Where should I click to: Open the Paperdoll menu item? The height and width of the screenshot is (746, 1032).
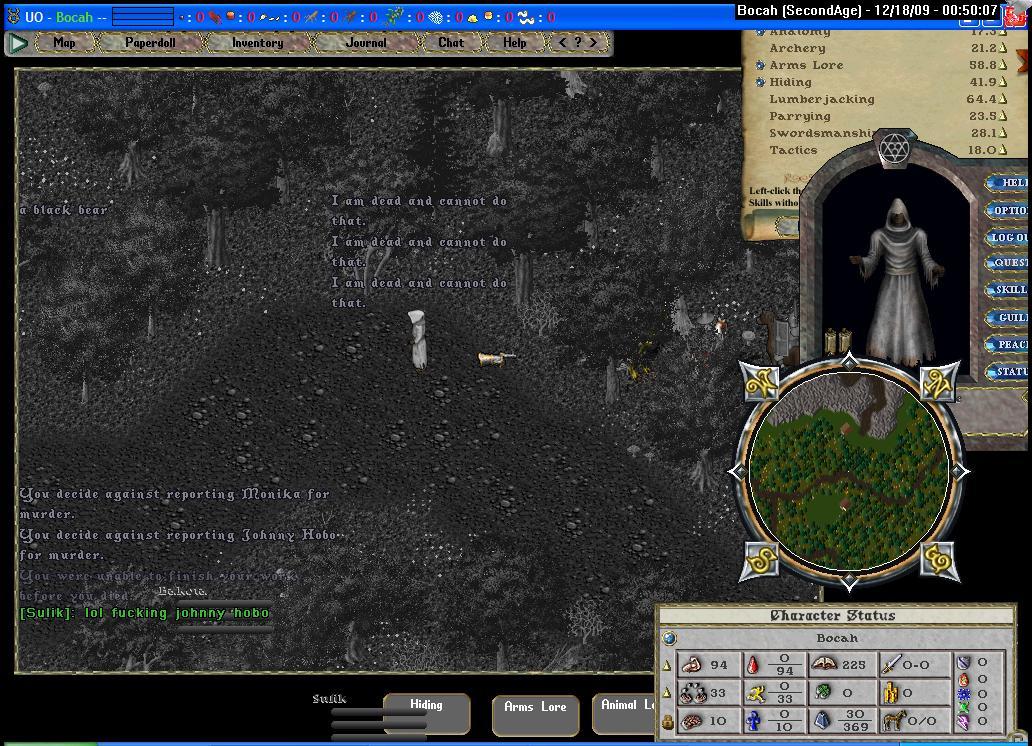point(150,43)
